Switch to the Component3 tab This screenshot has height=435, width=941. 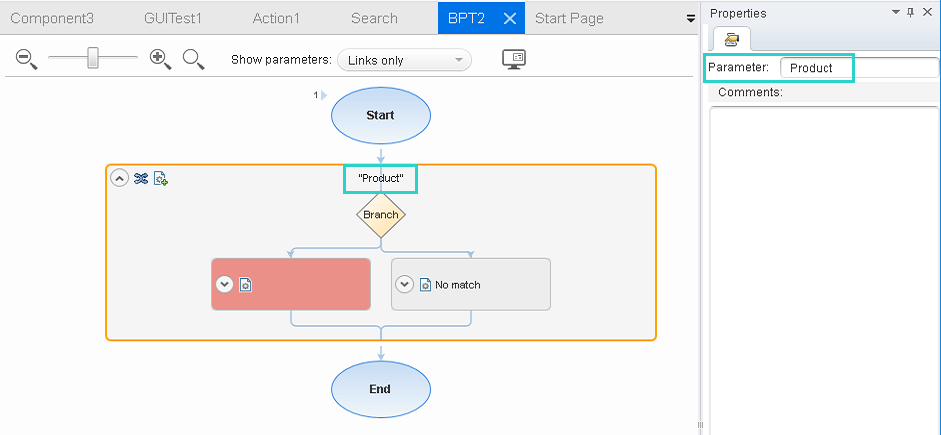pyautogui.click(x=52, y=18)
